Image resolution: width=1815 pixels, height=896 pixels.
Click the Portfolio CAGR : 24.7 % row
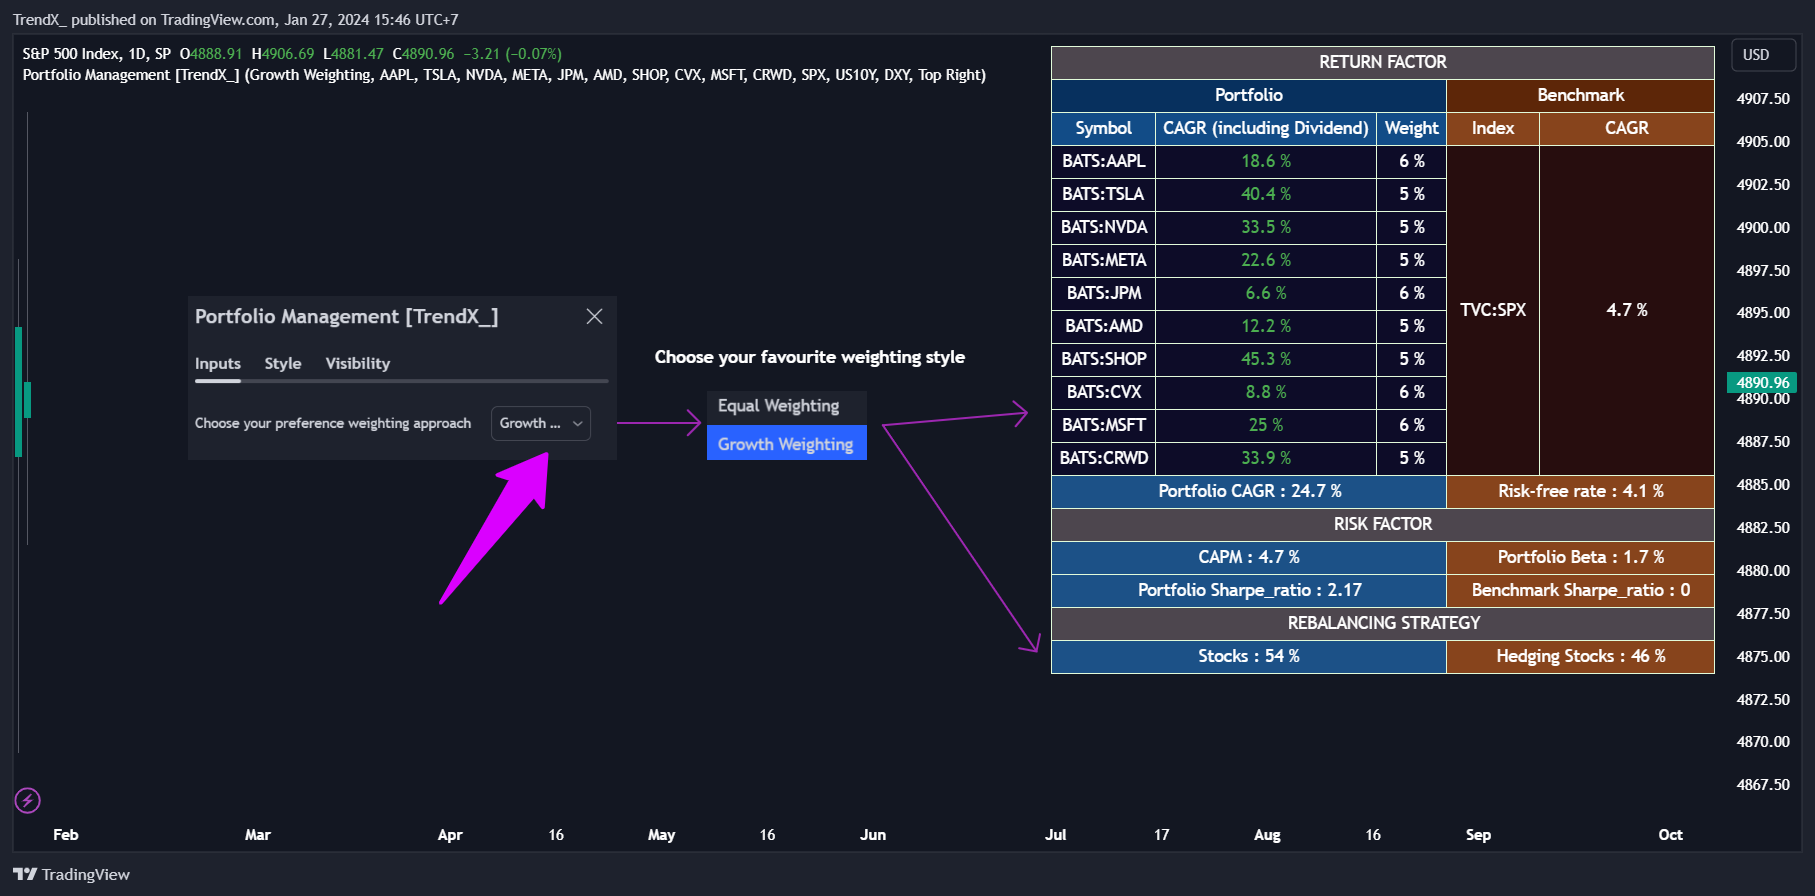pyautogui.click(x=1249, y=491)
